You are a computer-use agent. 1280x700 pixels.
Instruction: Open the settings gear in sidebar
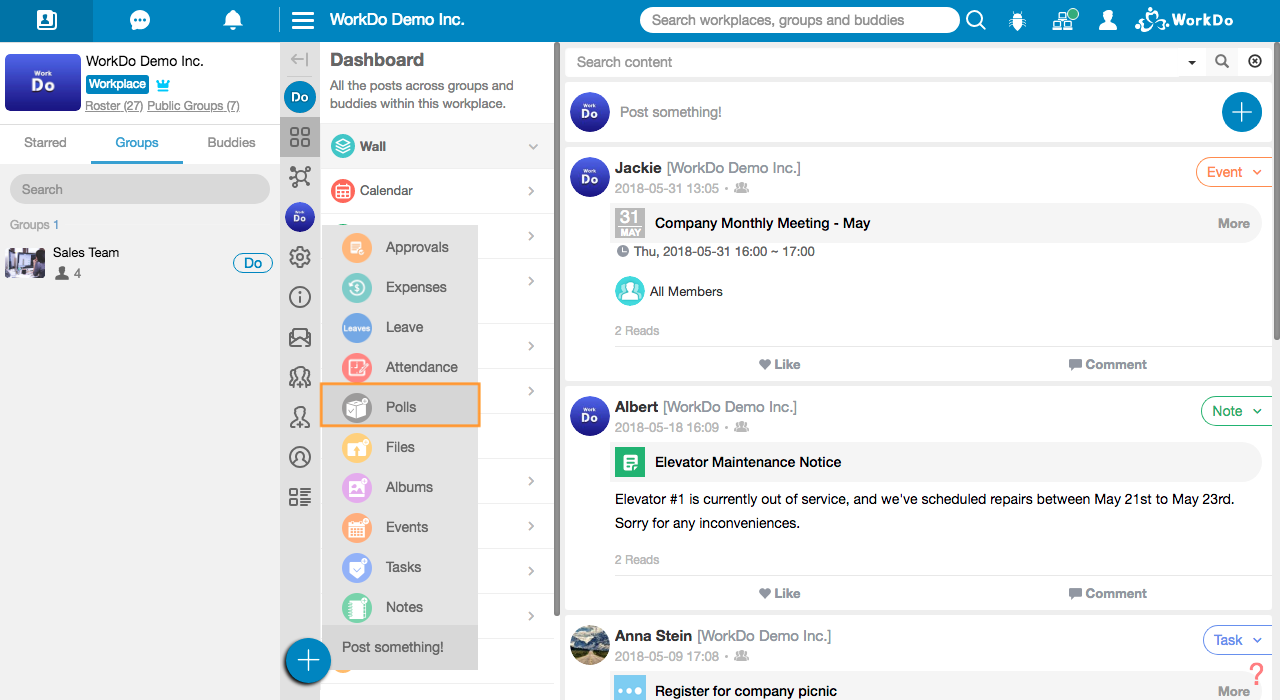point(300,257)
